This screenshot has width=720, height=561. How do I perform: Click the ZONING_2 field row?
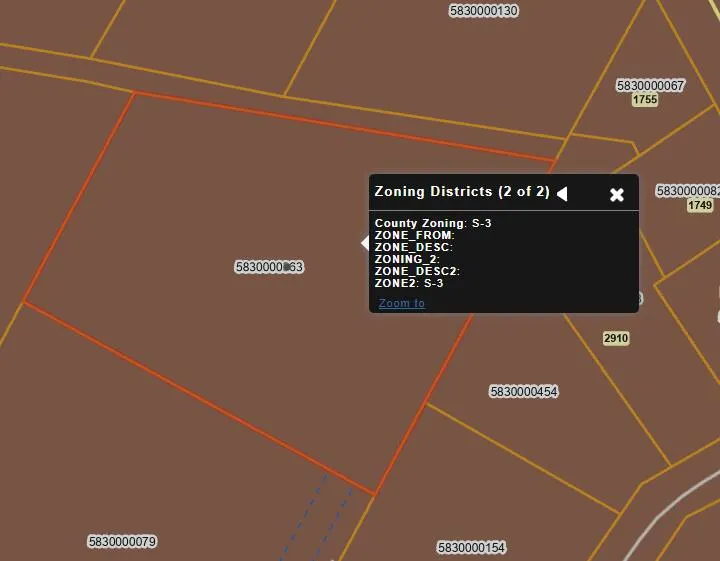[407, 259]
